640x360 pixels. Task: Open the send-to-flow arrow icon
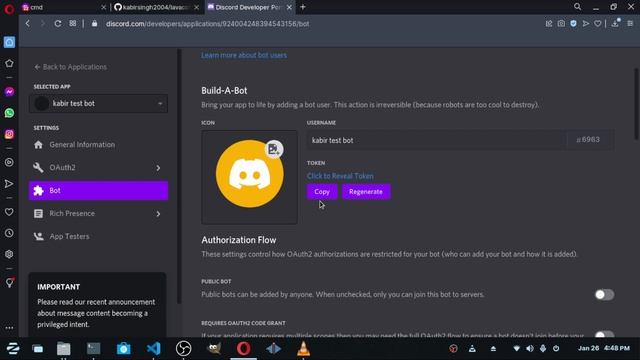586,24
